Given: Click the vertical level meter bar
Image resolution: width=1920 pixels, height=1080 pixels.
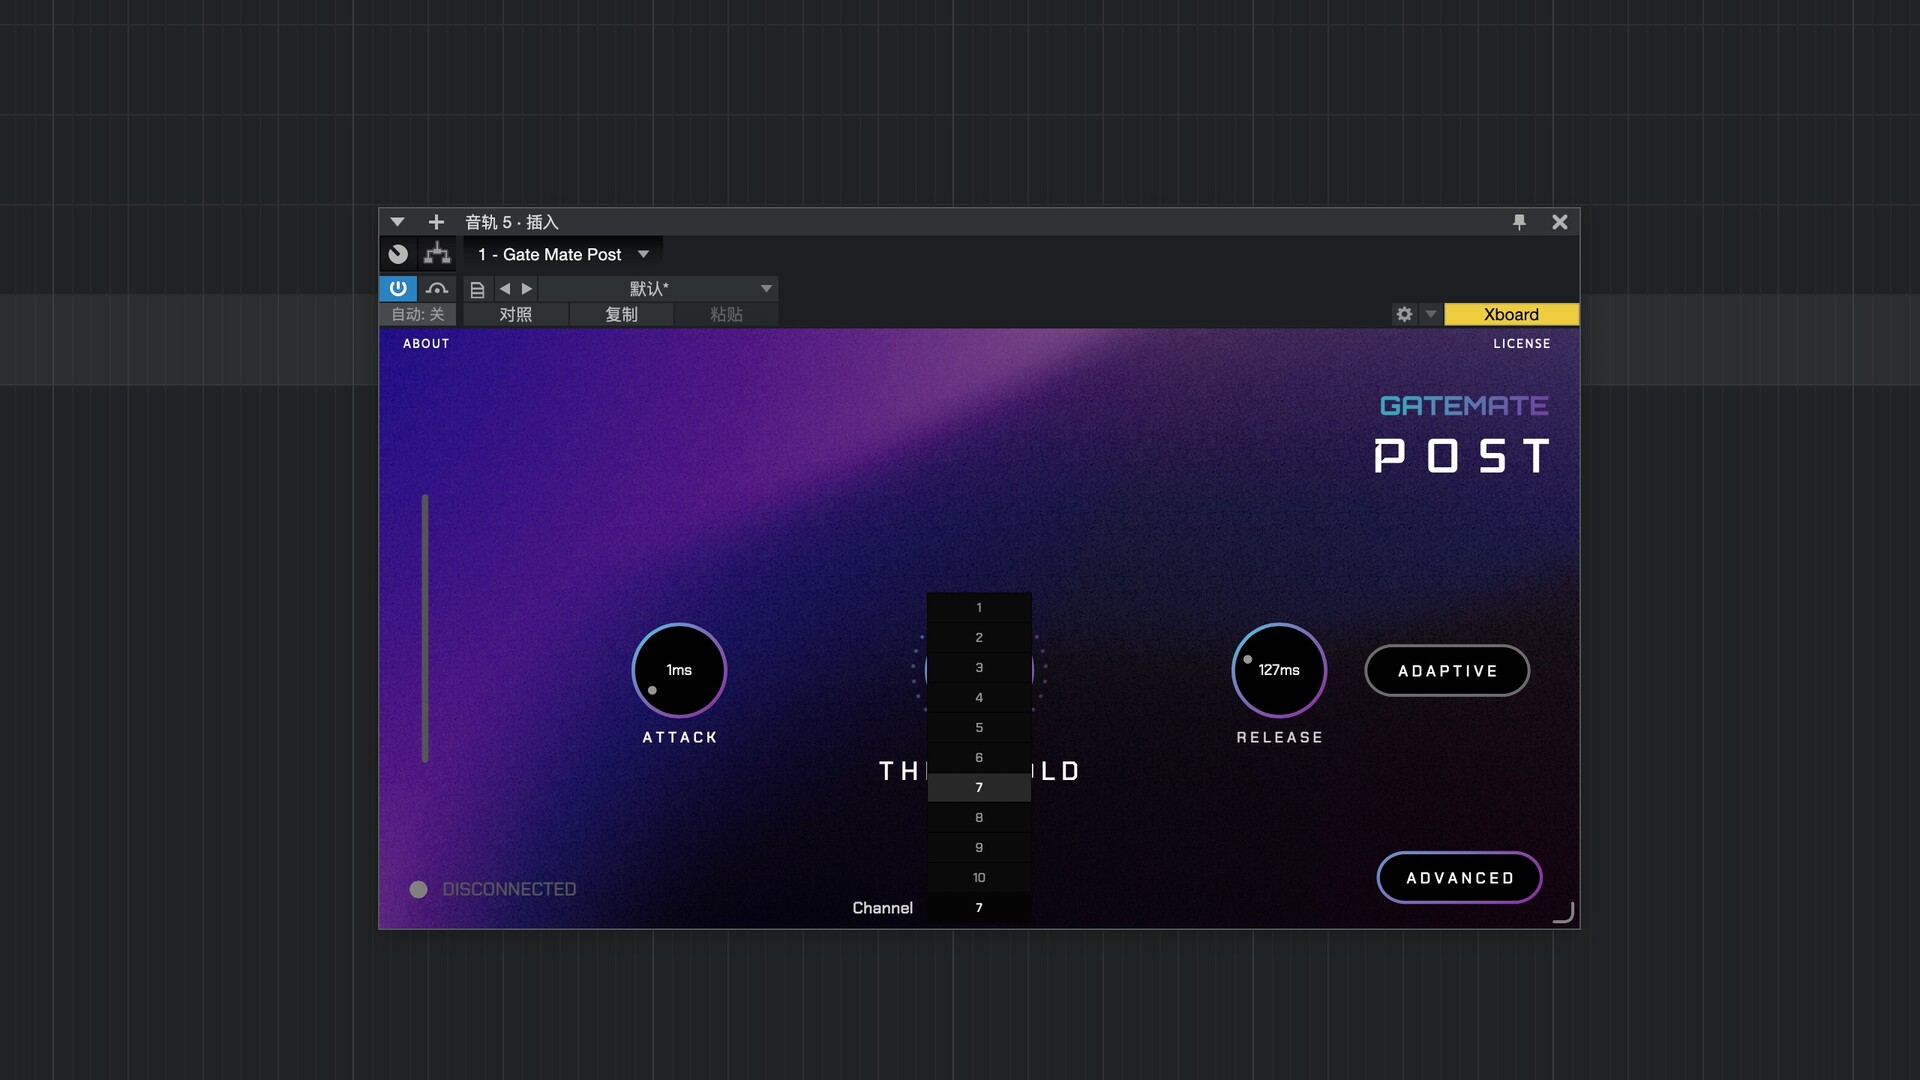Looking at the screenshot, I should [x=425, y=628].
